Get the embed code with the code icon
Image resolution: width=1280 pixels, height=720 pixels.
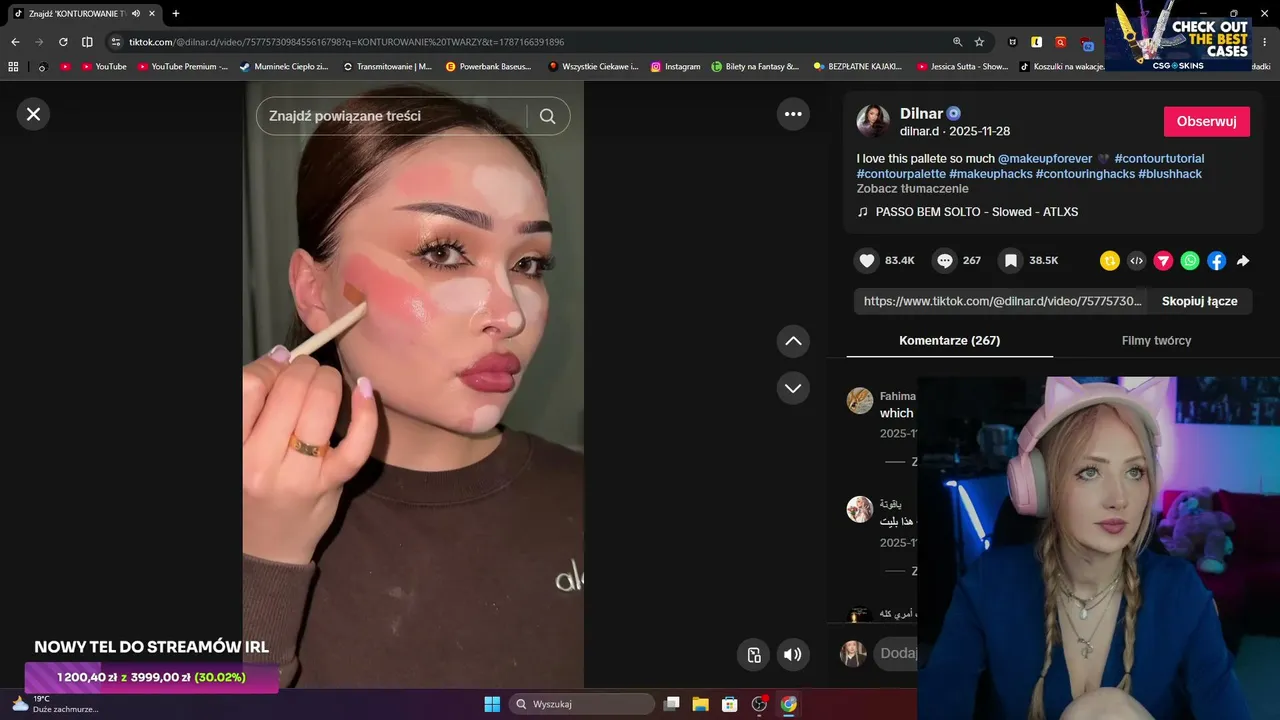tap(1136, 261)
